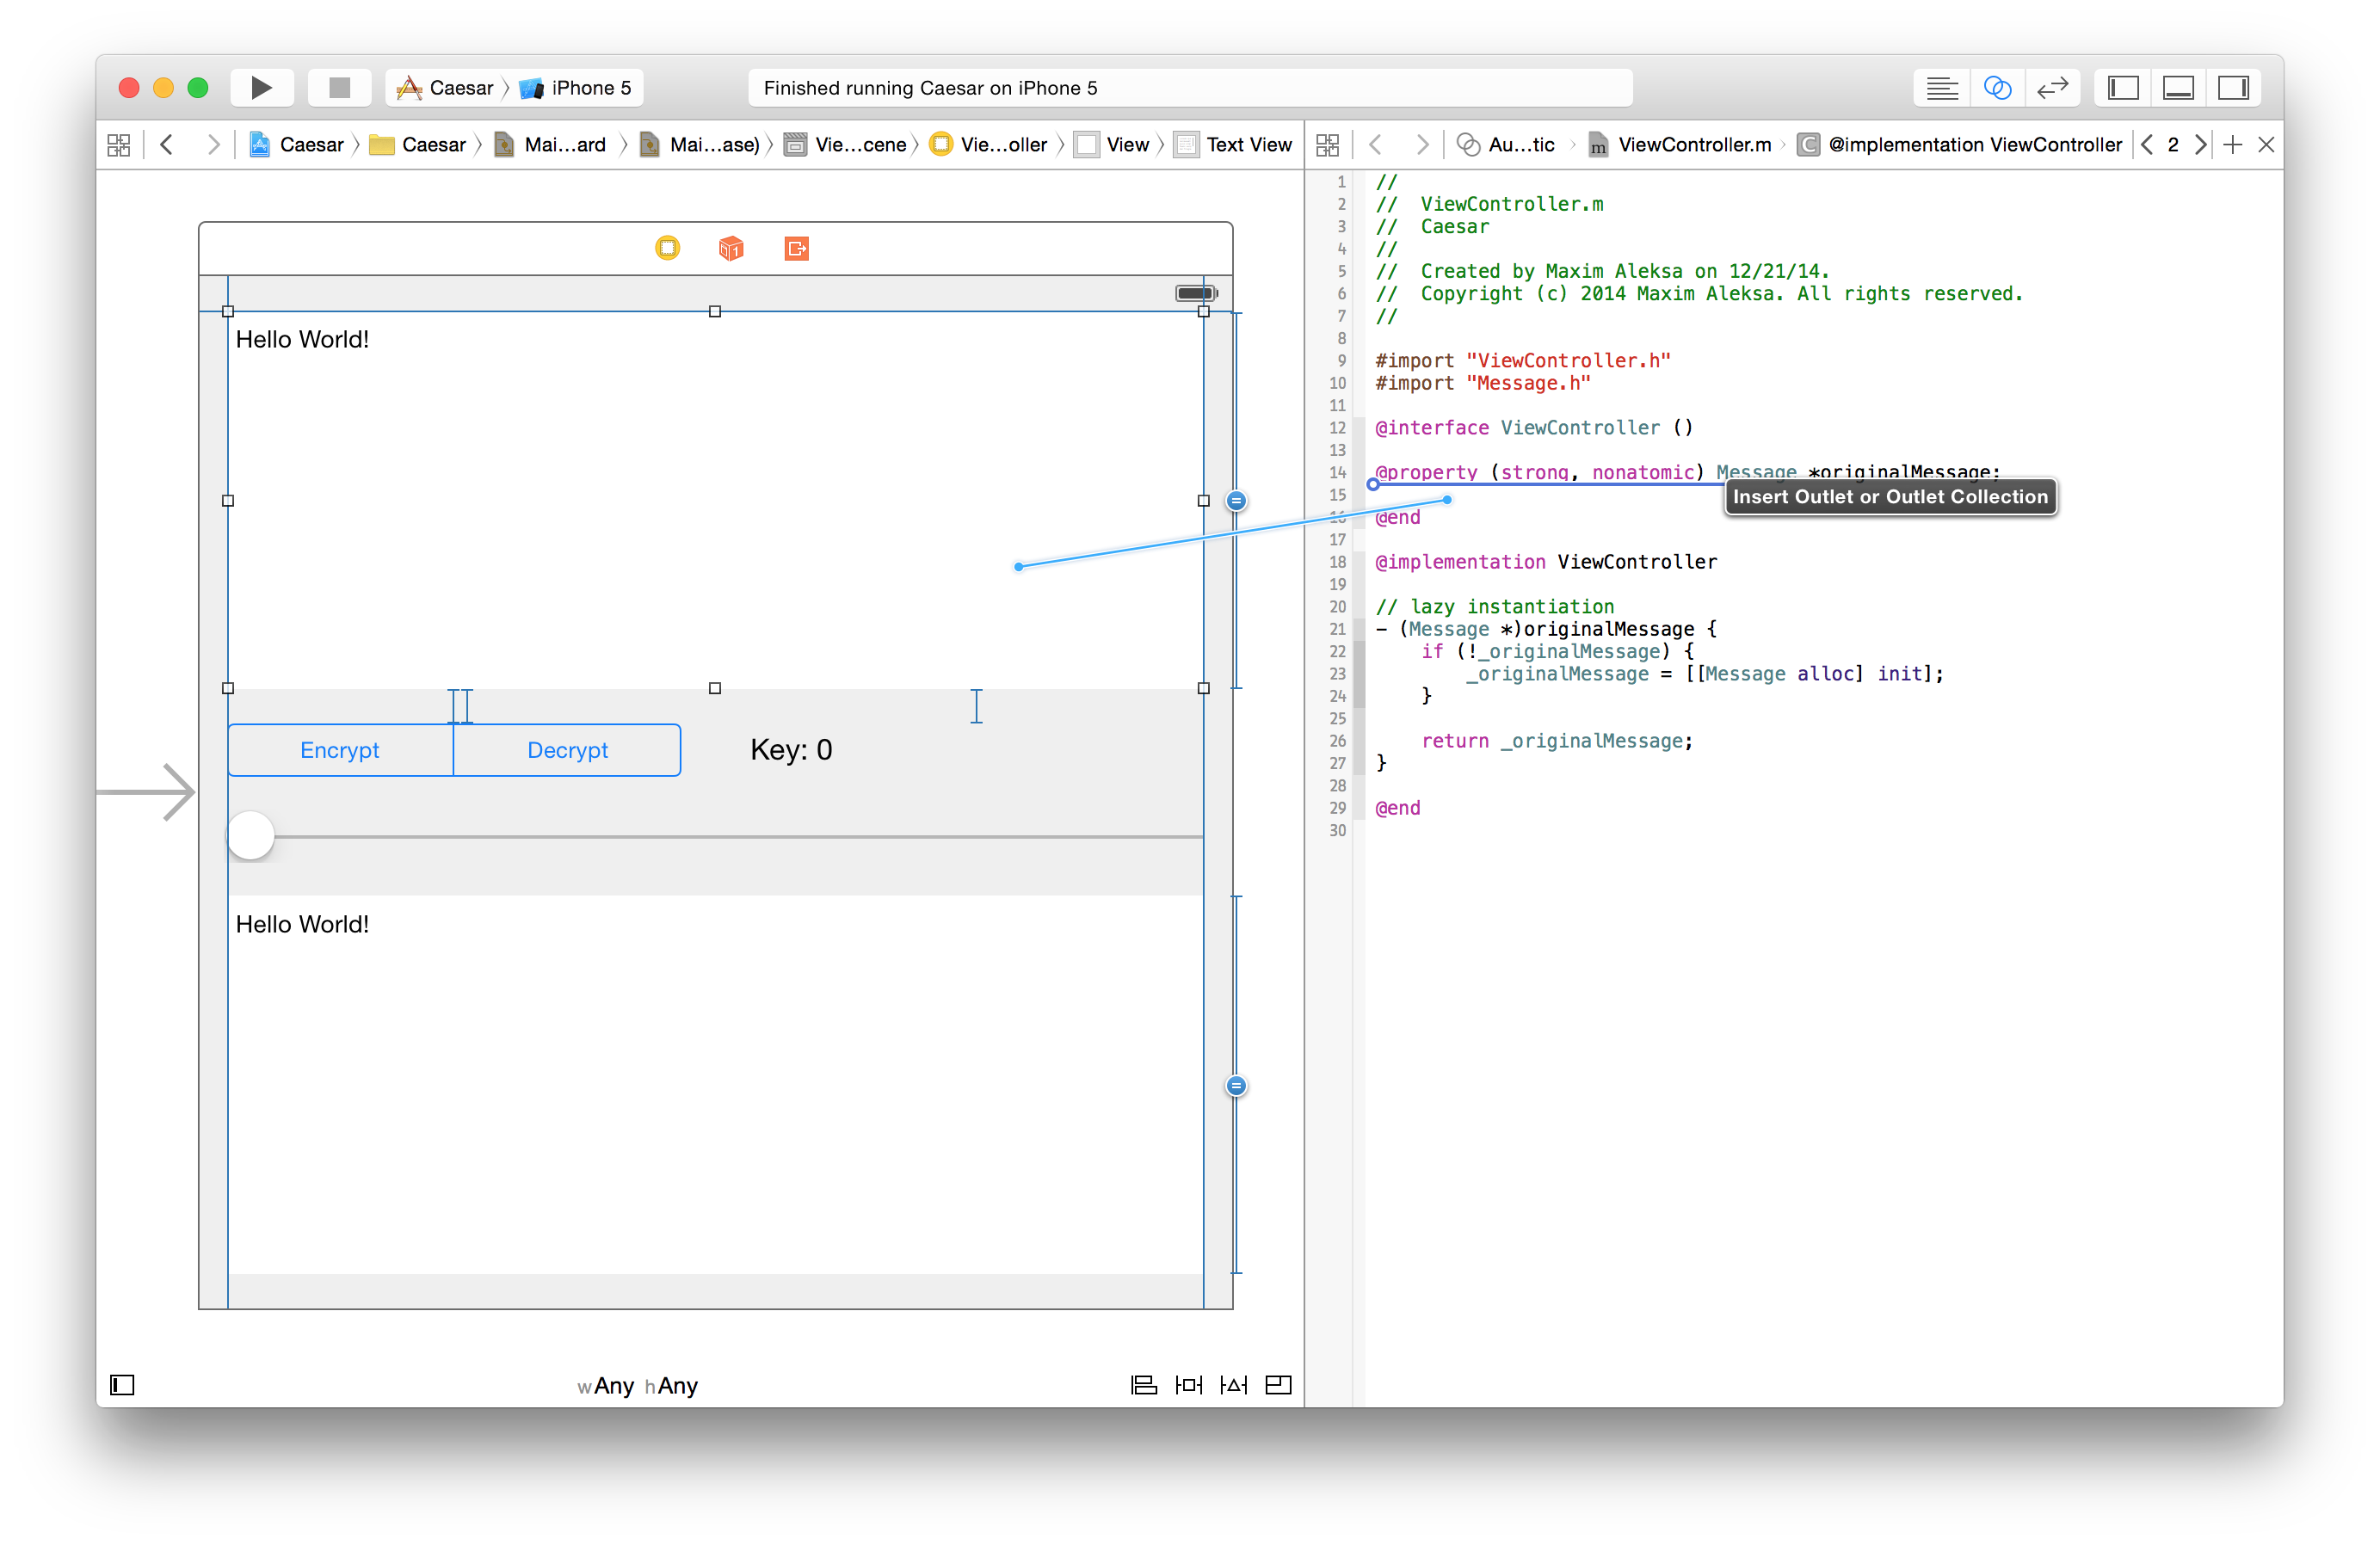
Task: Click the slider track
Action: tap(739, 836)
